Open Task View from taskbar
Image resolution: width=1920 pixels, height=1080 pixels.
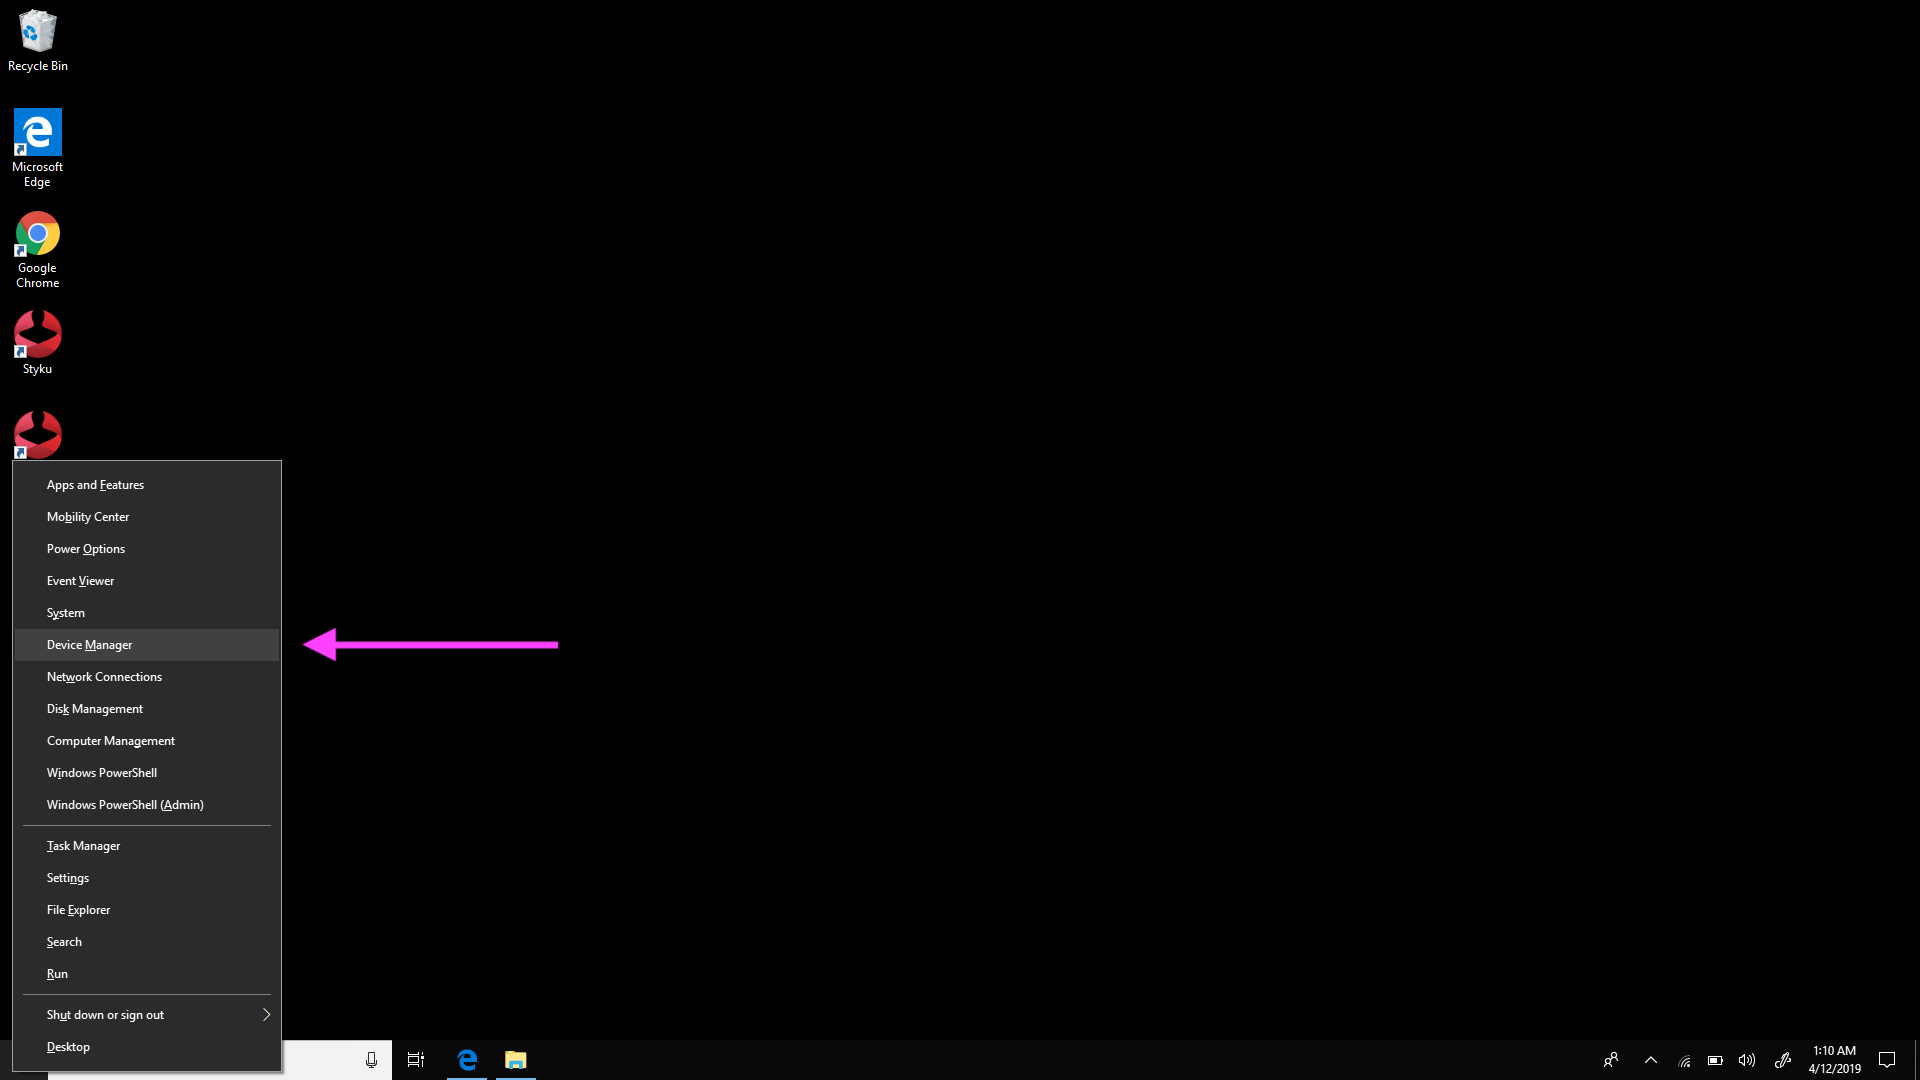416,1060
